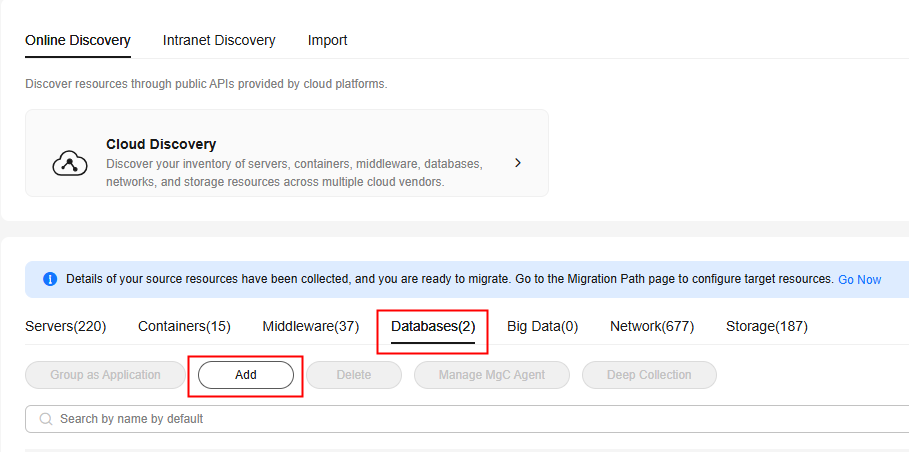909x452 pixels.
Task: Click the search magnifier icon
Action: pos(46,418)
